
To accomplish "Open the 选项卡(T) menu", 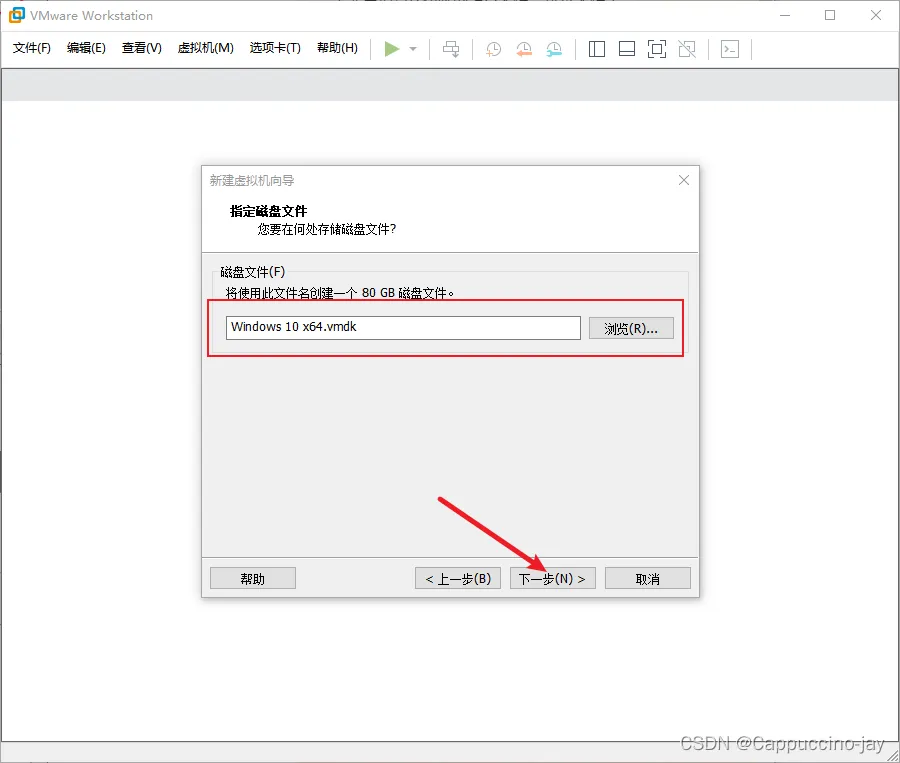I will (276, 48).
